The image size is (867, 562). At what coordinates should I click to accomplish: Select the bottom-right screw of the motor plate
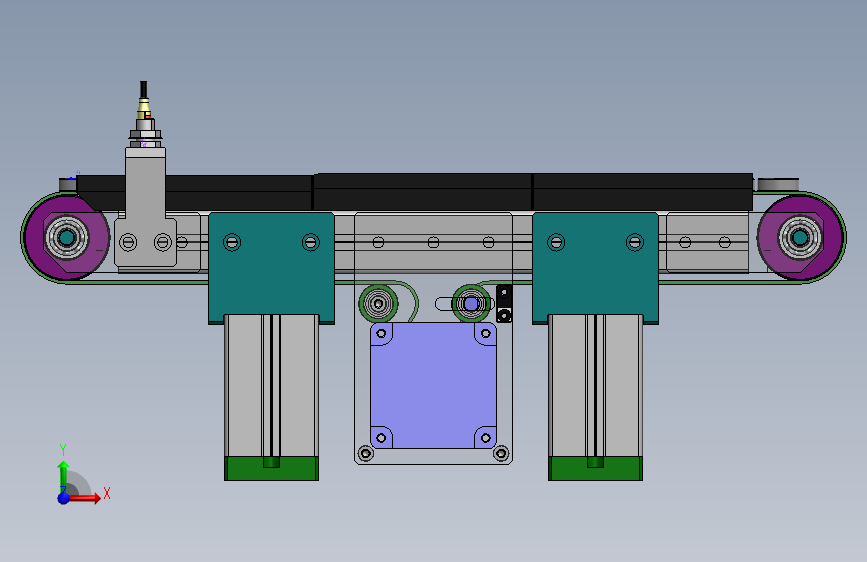[x=501, y=454]
